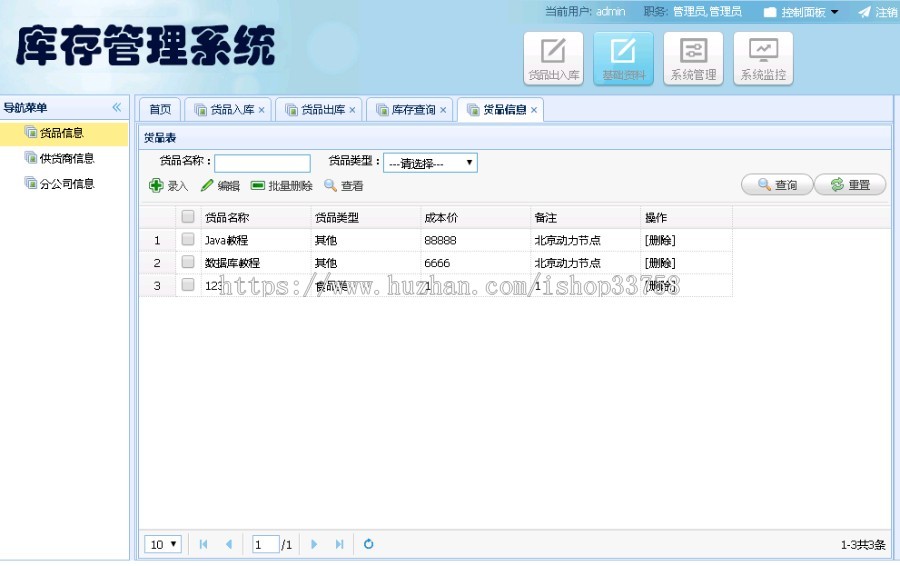The width and height of the screenshot is (900, 566).
Task: Click the 备注 column header
Action: pyautogui.click(x=585, y=218)
